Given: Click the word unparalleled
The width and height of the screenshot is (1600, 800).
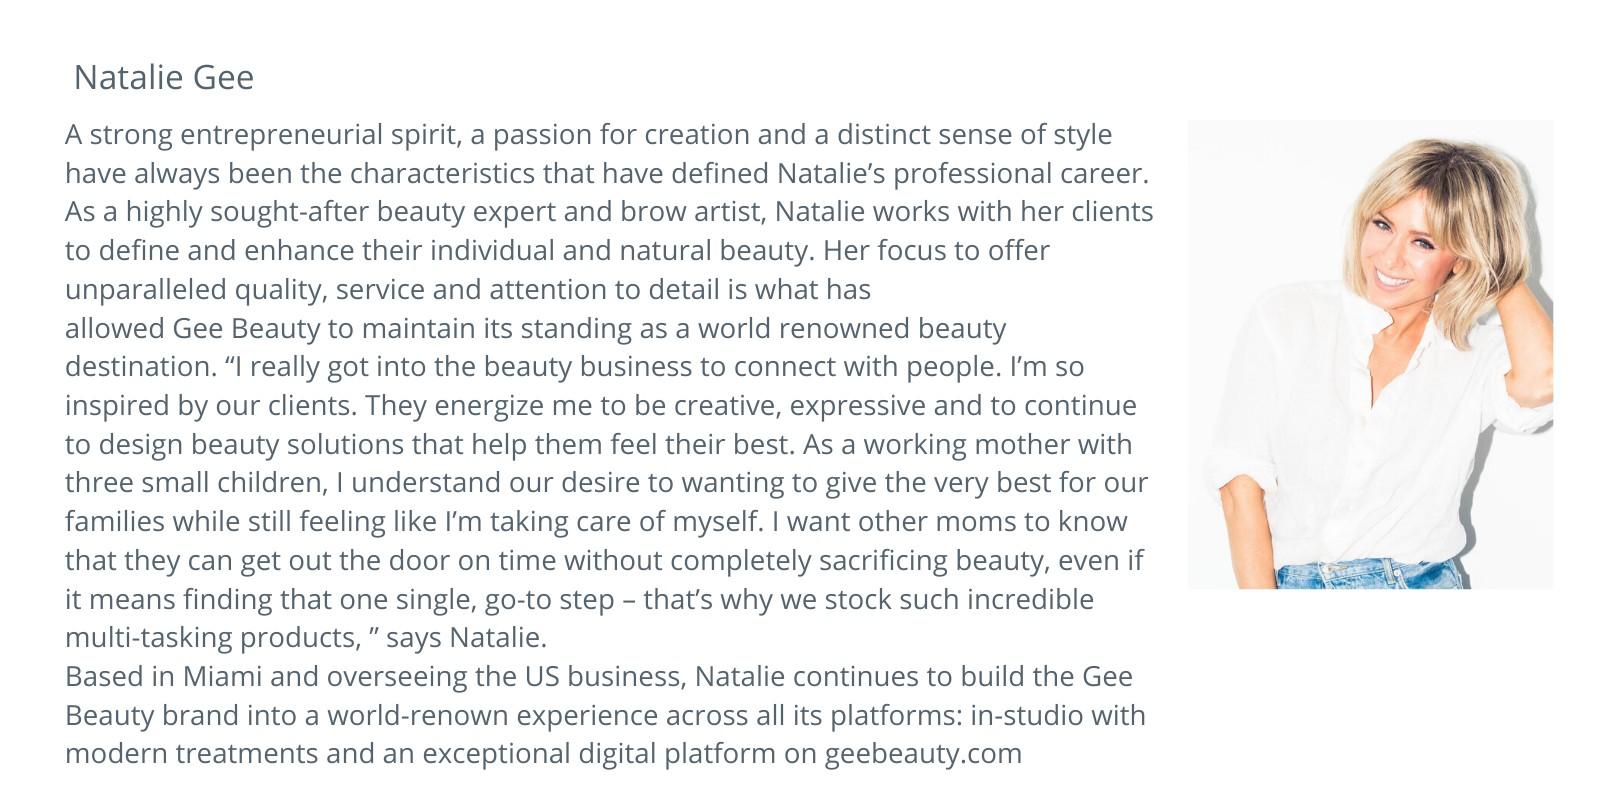Looking at the screenshot, I should pyautogui.click(x=146, y=290).
